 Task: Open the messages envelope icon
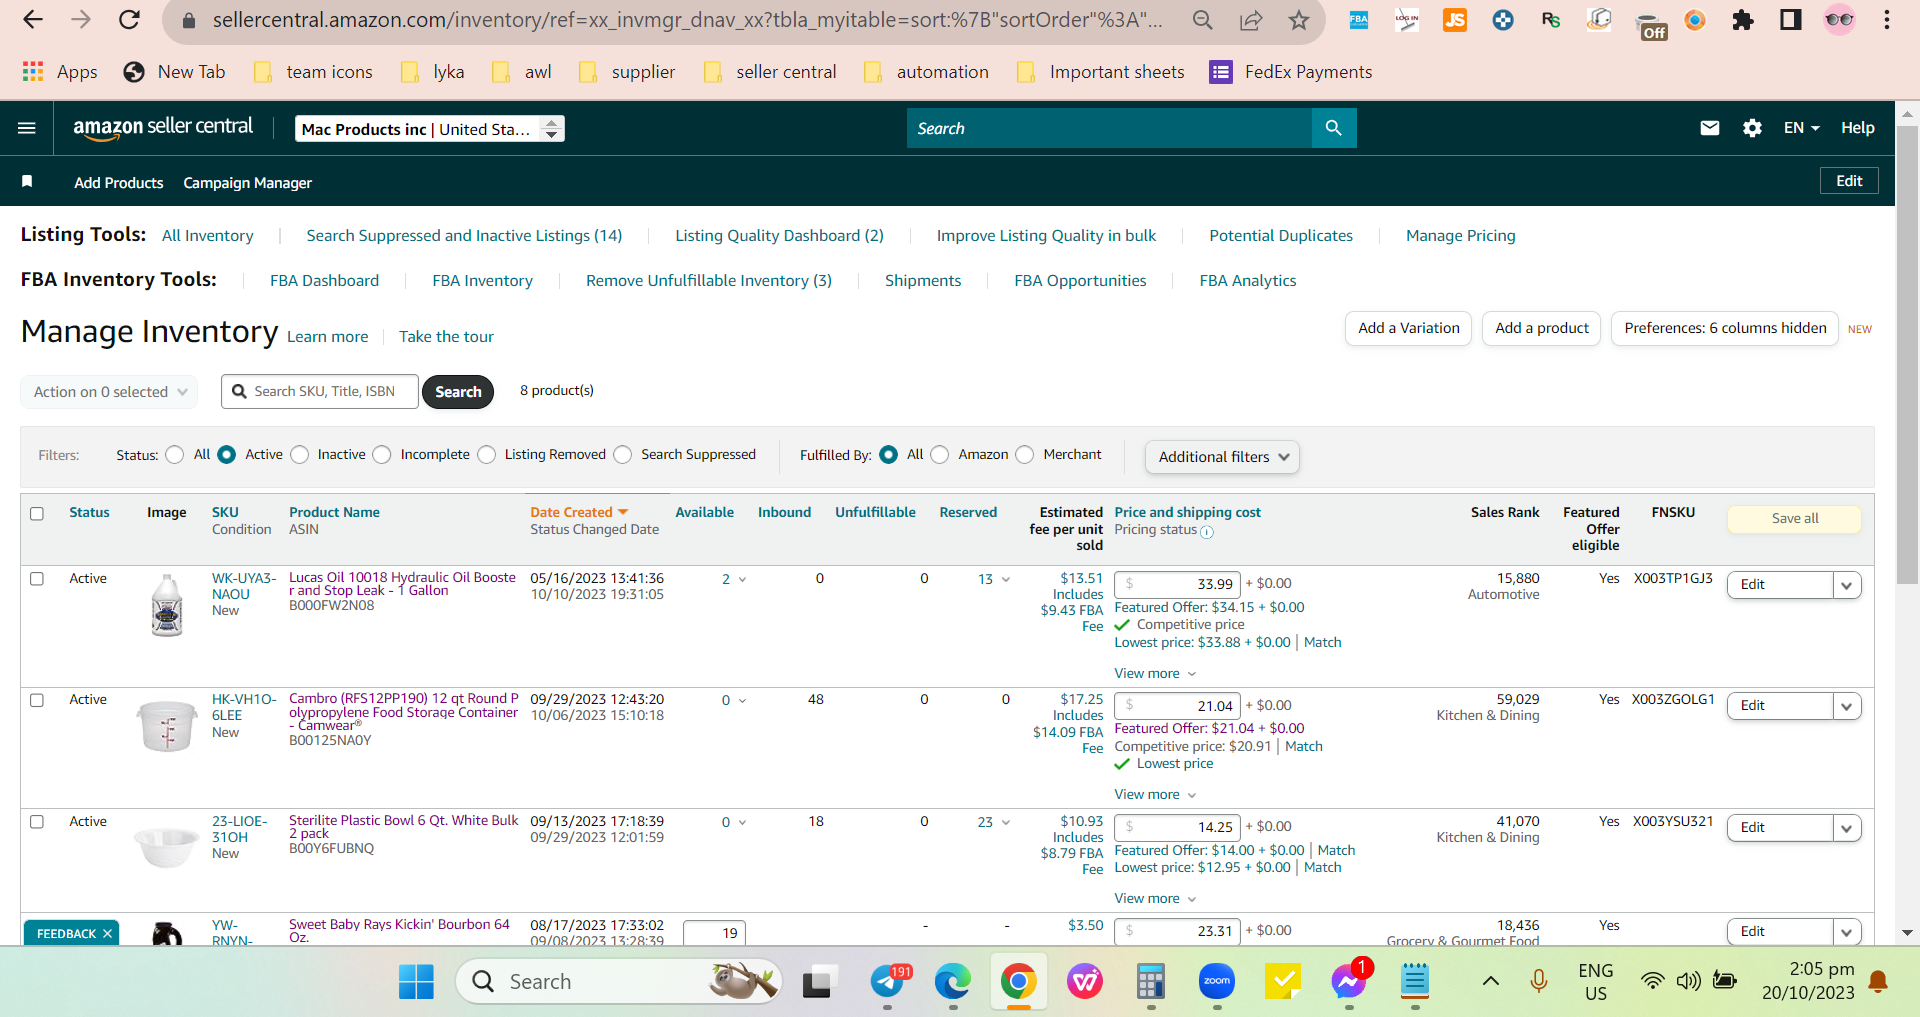pos(1710,128)
